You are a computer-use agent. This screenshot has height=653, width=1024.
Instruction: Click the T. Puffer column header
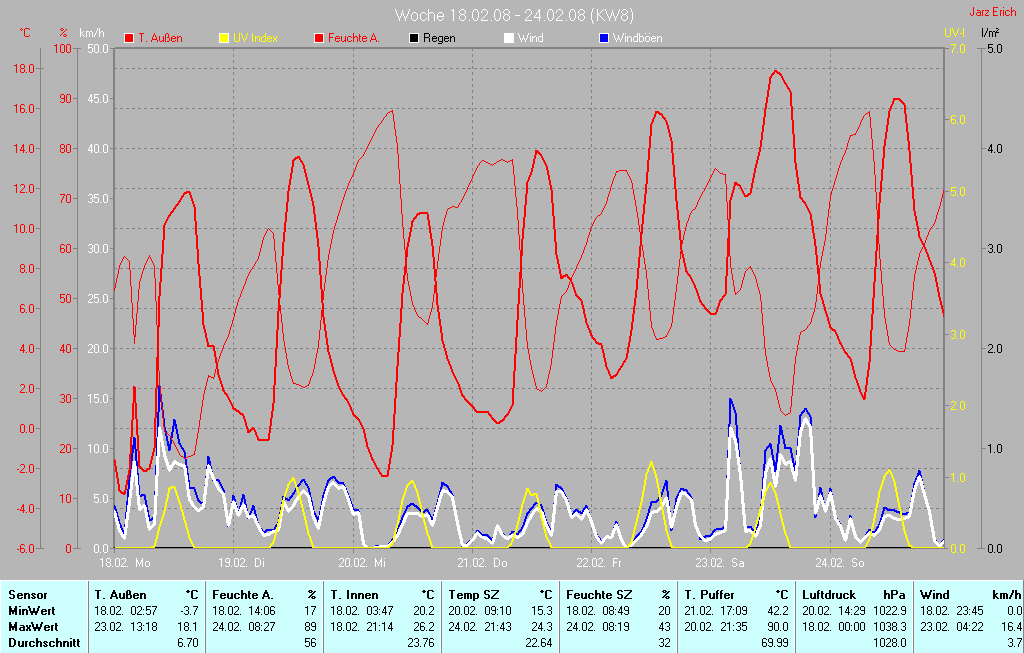point(709,595)
